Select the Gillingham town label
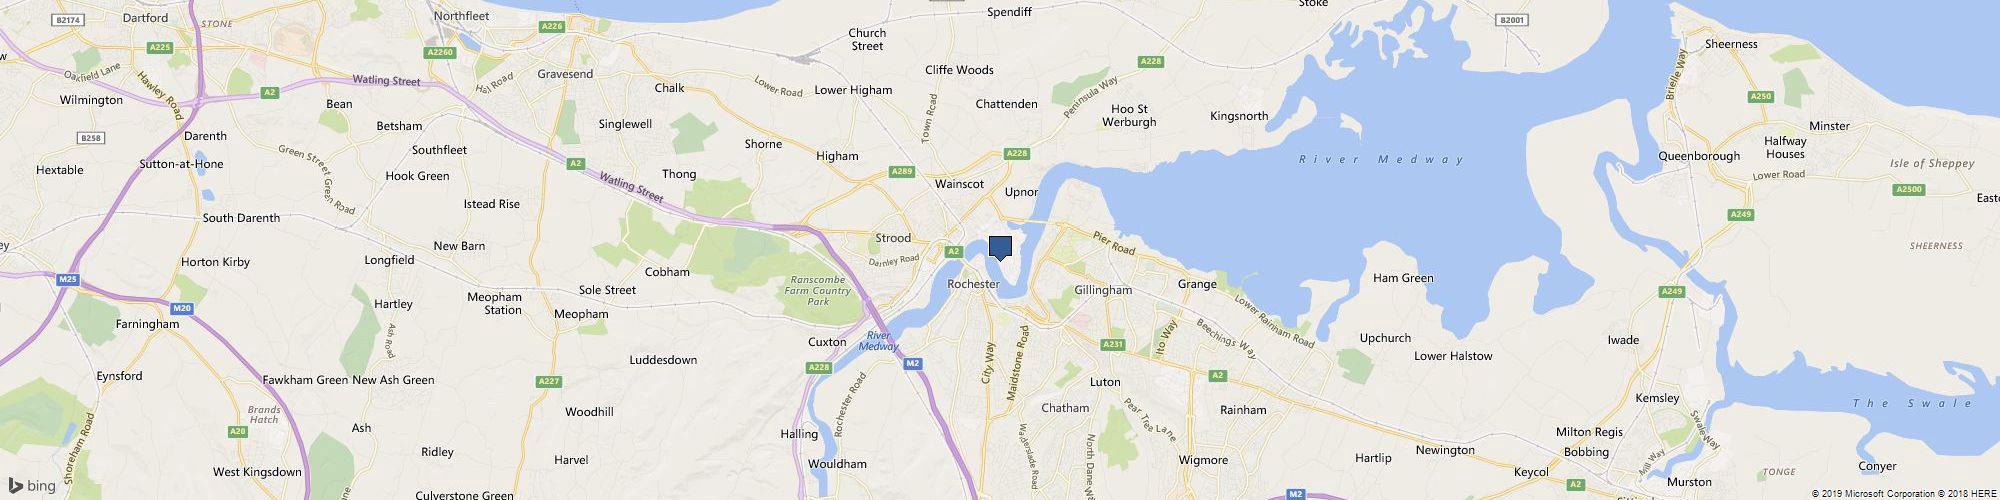Viewport: 2000px width, 500px height. pyautogui.click(x=1103, y=290)
